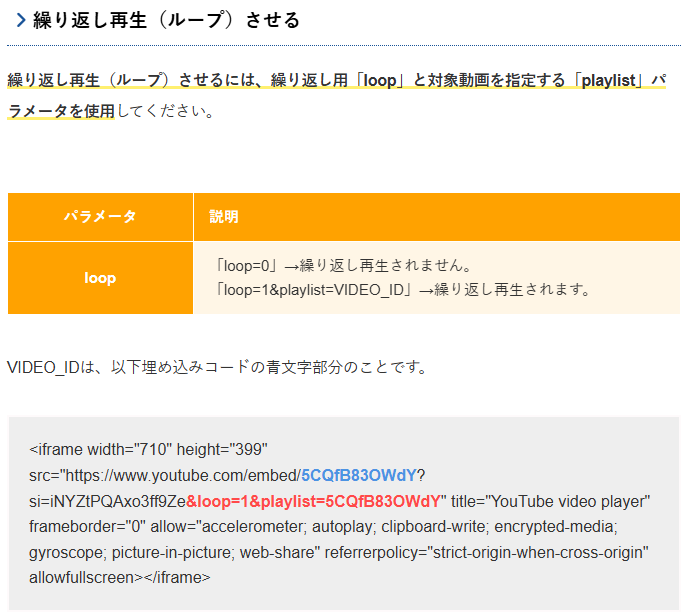This screenshot has width=685, height=612.
Task: Click the allowfullscreen closing iframe line
Action: [120, 577]
